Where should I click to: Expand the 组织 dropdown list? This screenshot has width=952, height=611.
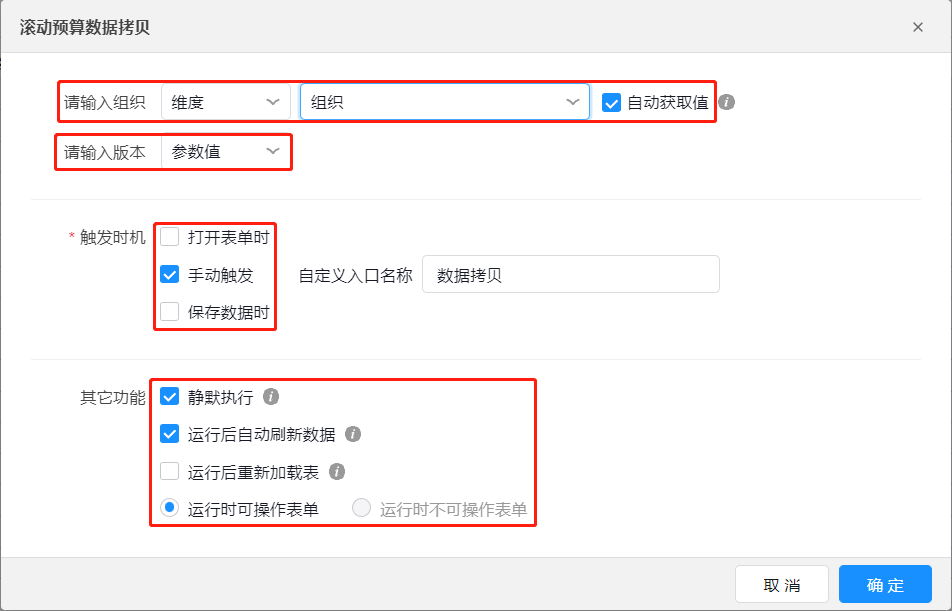coord(444,102)
